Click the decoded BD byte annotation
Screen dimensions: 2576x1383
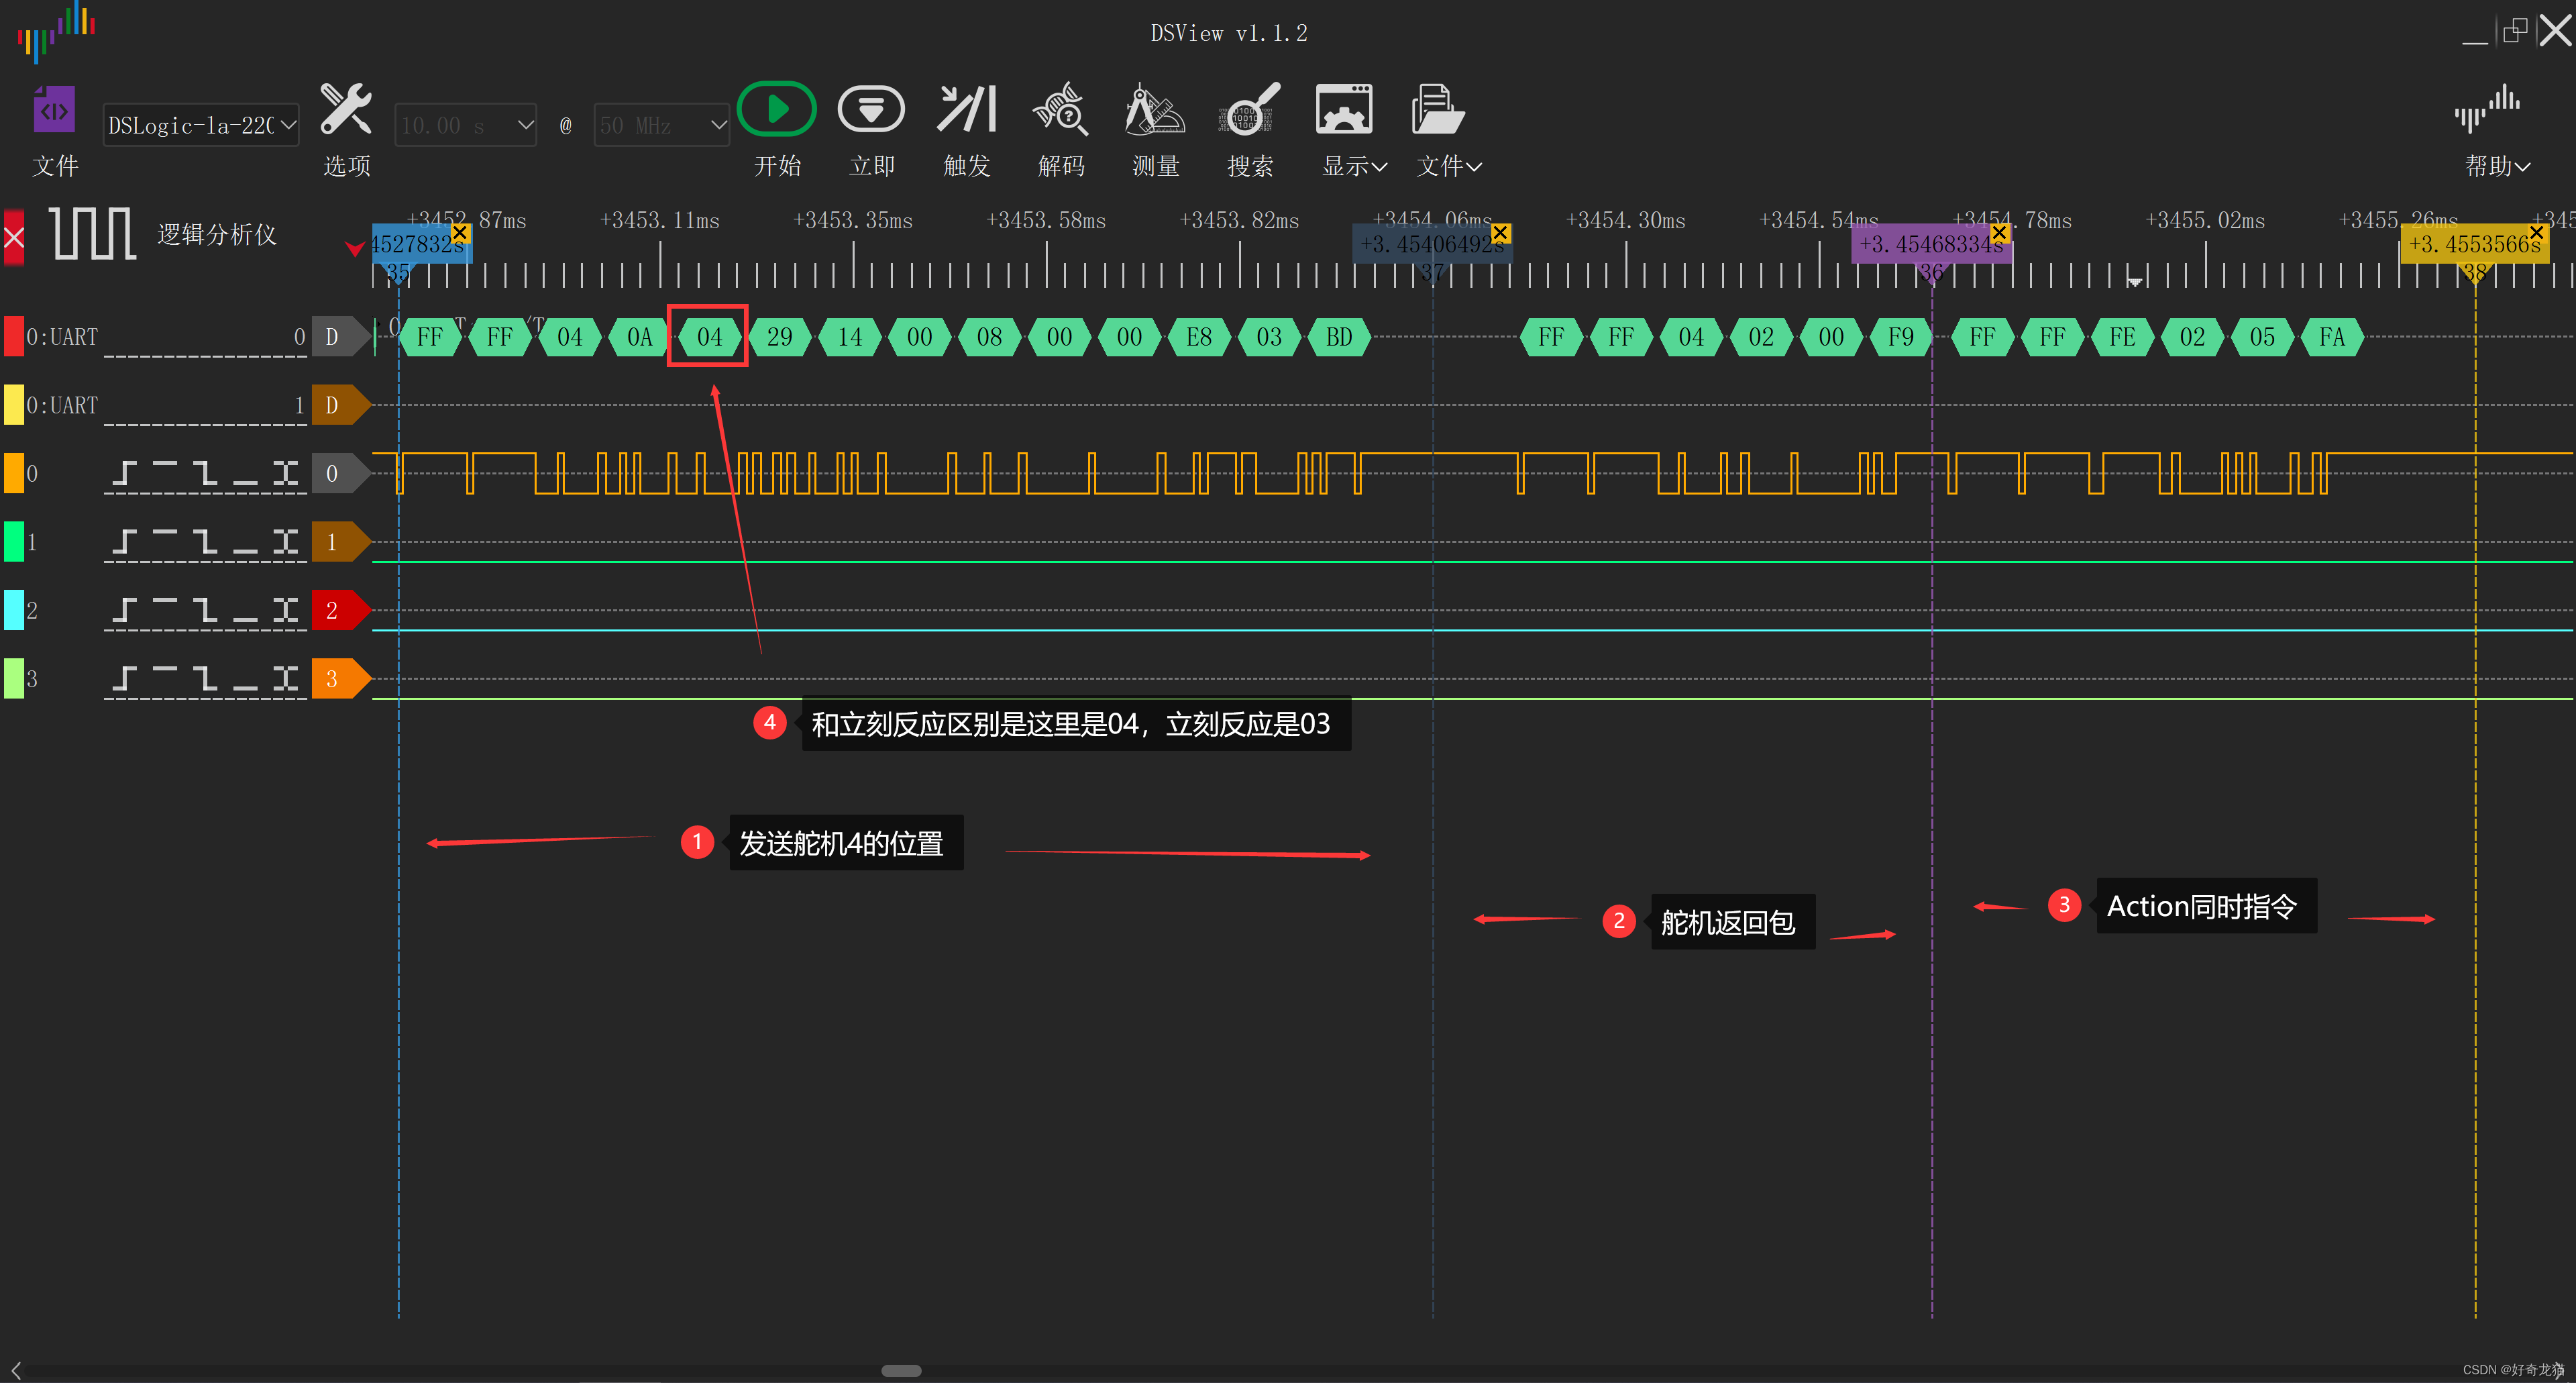point(1338,337)
